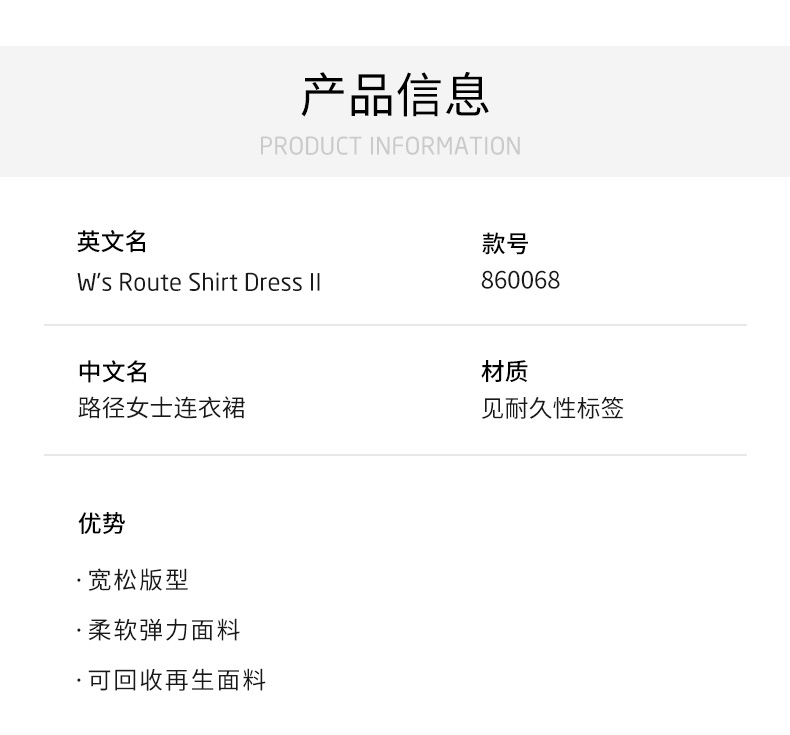790x735 pixels.
Task: Select the 中文名 label
Action: coord(113,372)
